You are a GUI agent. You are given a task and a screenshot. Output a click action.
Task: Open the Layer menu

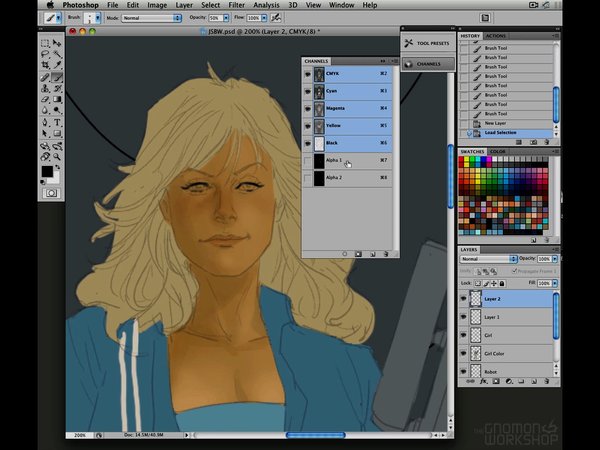coord(184,5)
